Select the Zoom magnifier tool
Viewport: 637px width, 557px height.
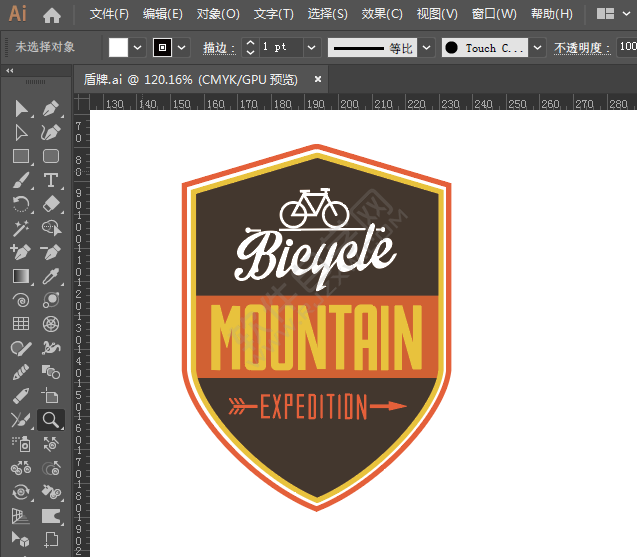(x=50, y=420)
